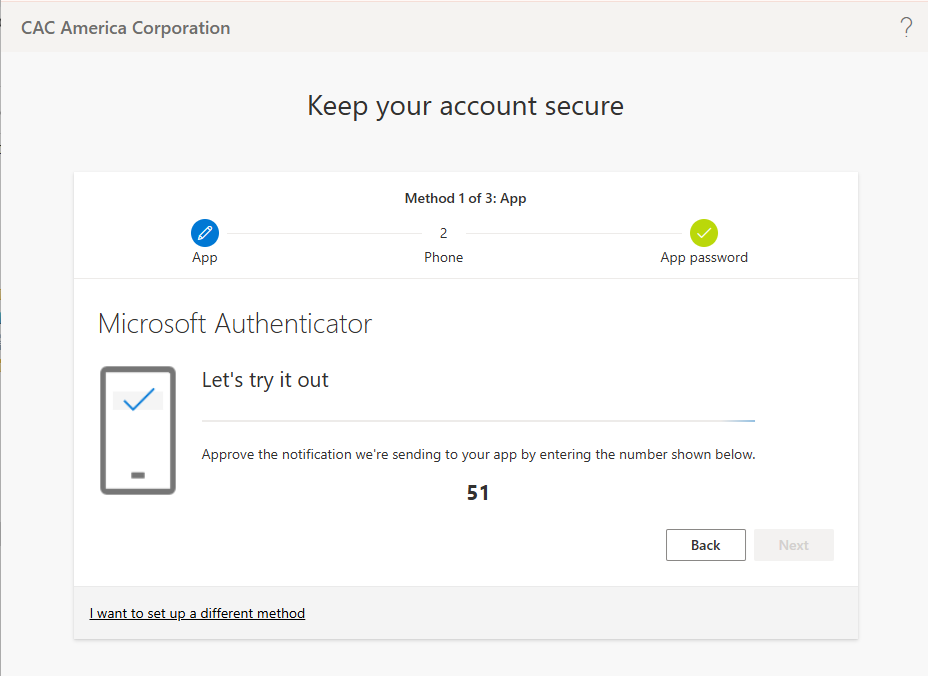Viewport: 928px width, 676px height.
Task: Click the verification number 51
Action: pyautogui.click(x=478, y=493)
